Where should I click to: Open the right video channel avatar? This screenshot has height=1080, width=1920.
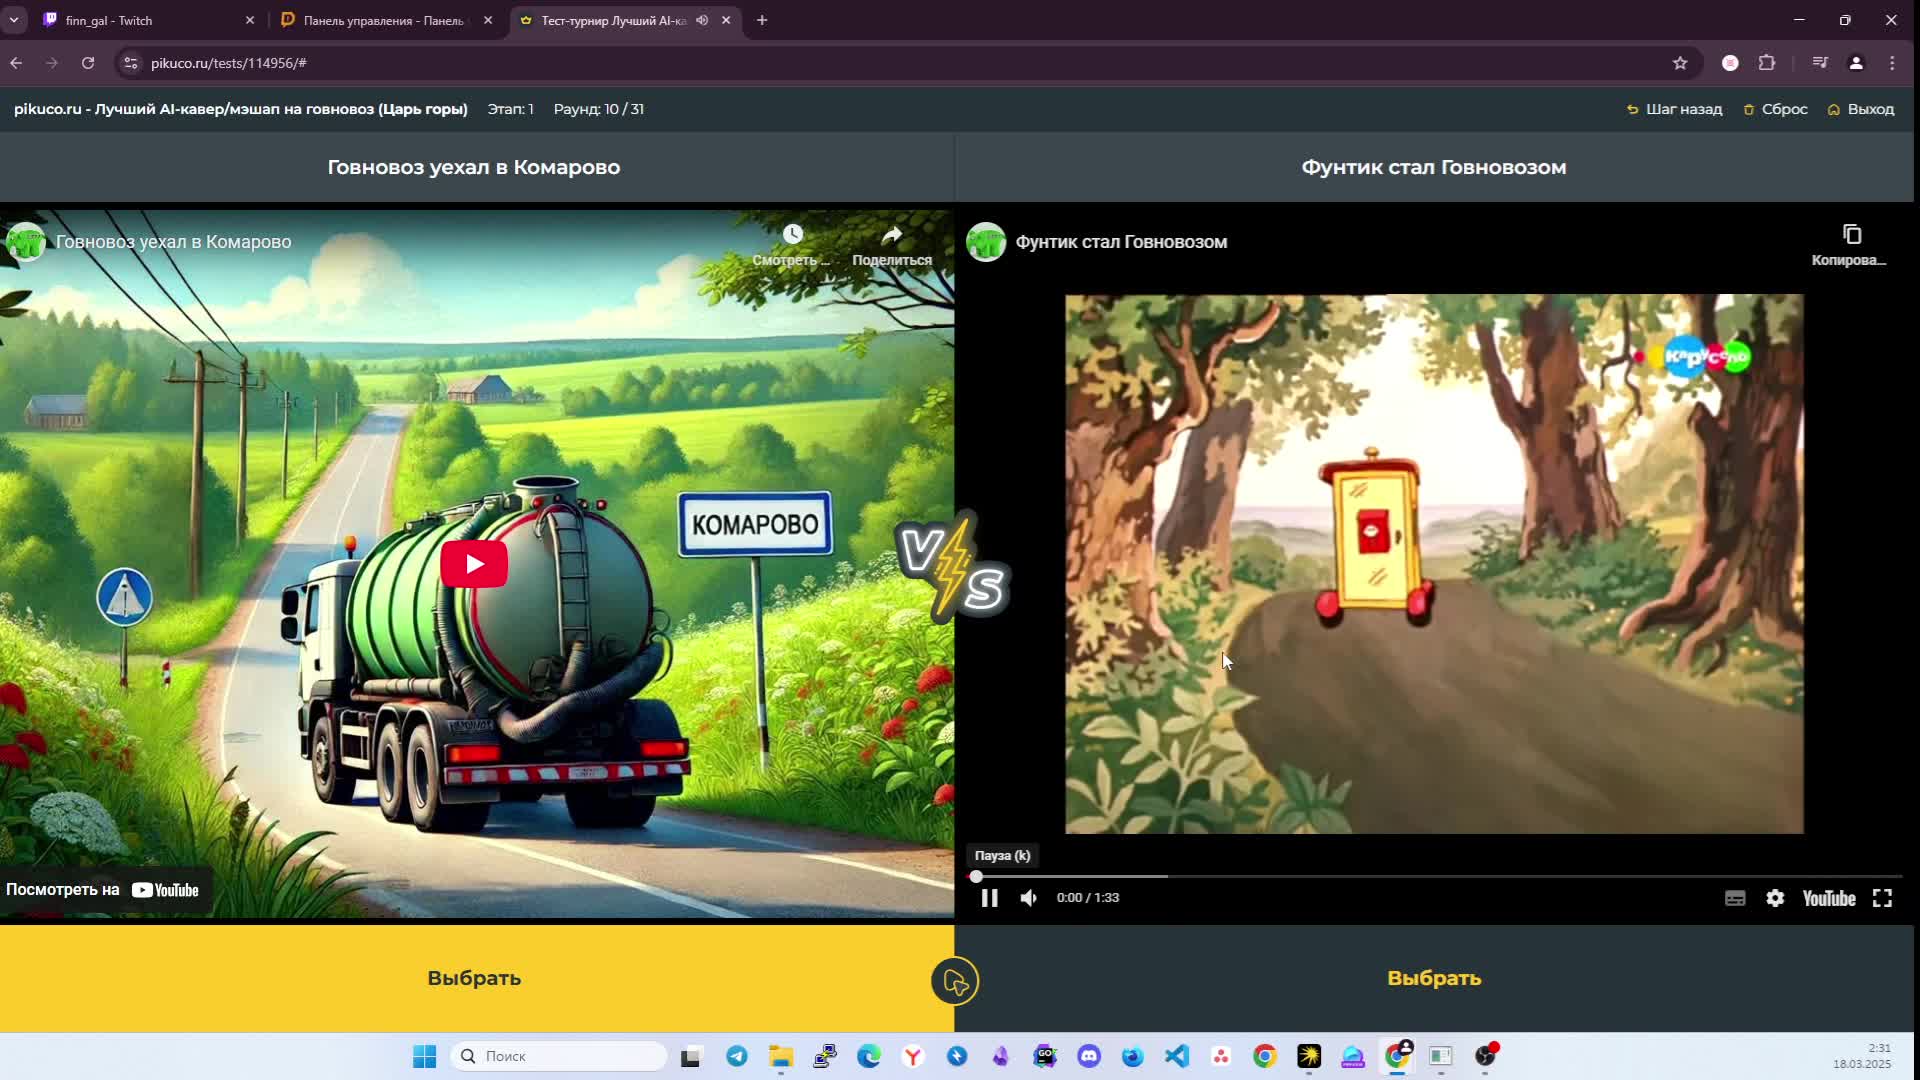(x=986, y=242)
